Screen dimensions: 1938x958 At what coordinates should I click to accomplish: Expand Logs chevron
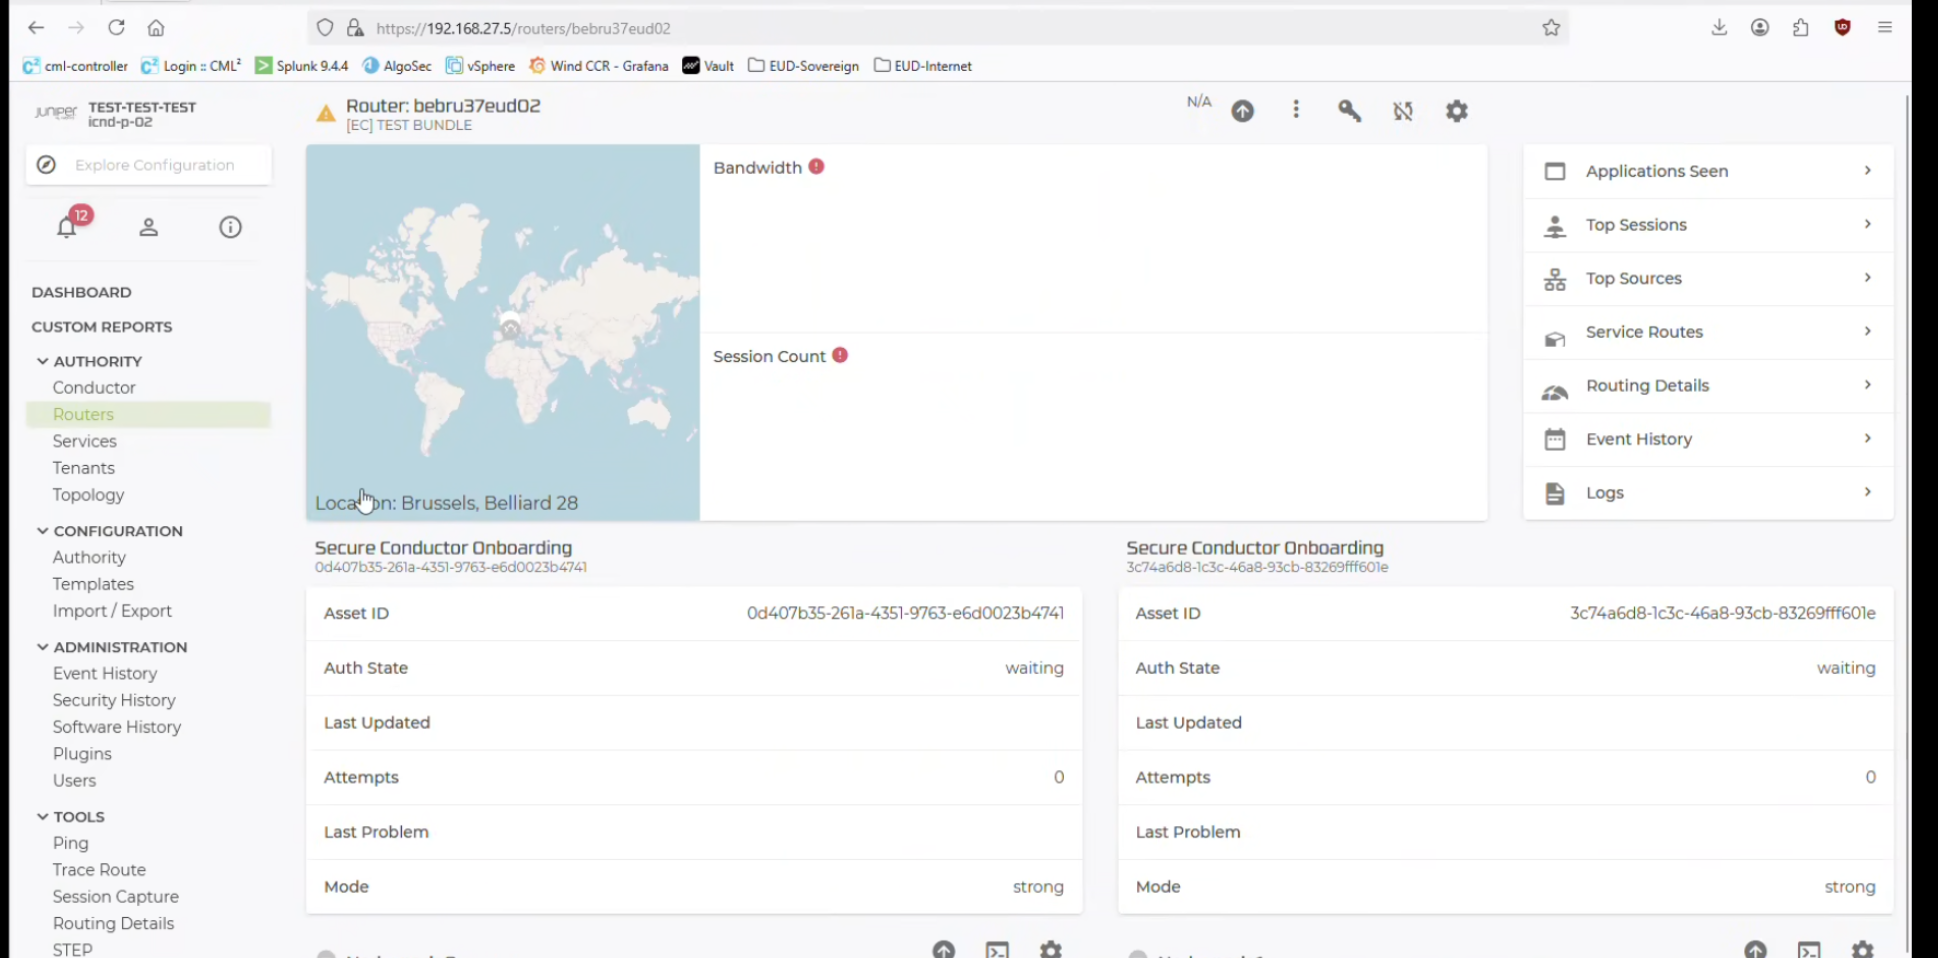pyautogui.click(x=1867, y=492)
